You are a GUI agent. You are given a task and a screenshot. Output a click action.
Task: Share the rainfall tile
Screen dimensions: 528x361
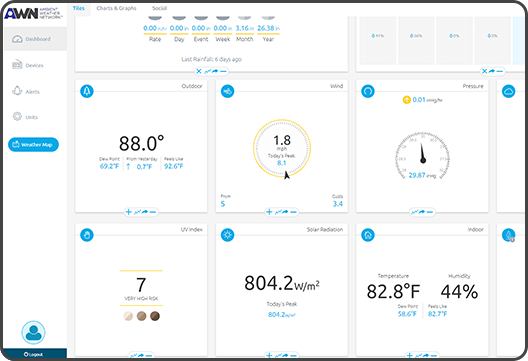click(215, 71)
